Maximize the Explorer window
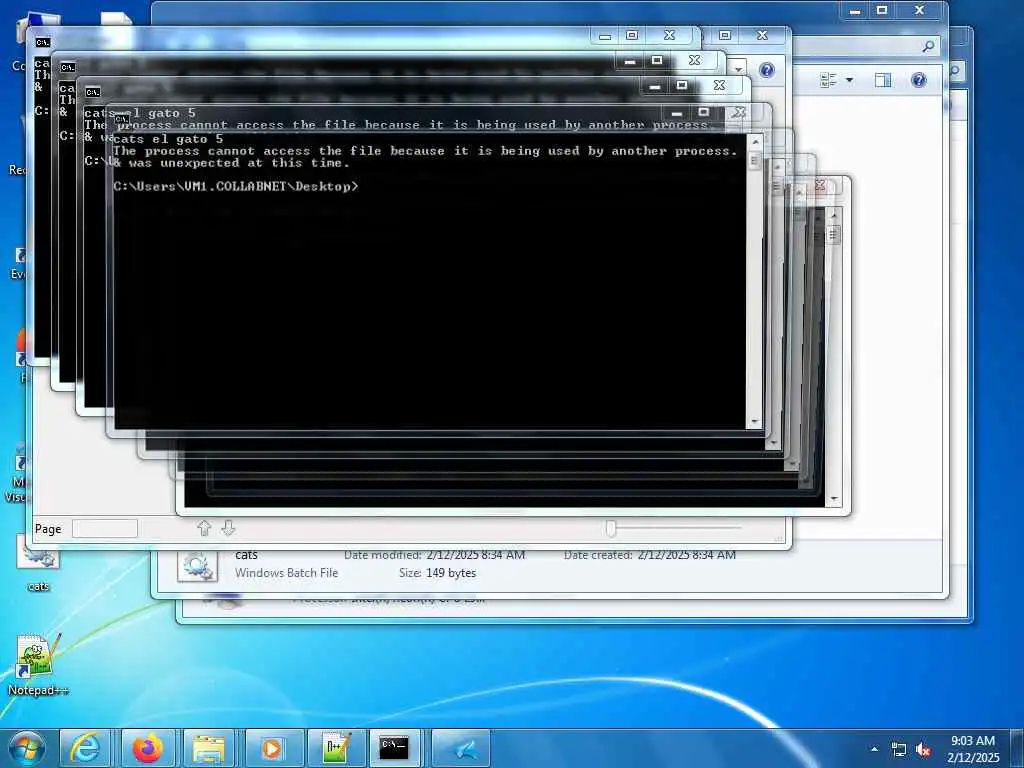 (882, 10)
